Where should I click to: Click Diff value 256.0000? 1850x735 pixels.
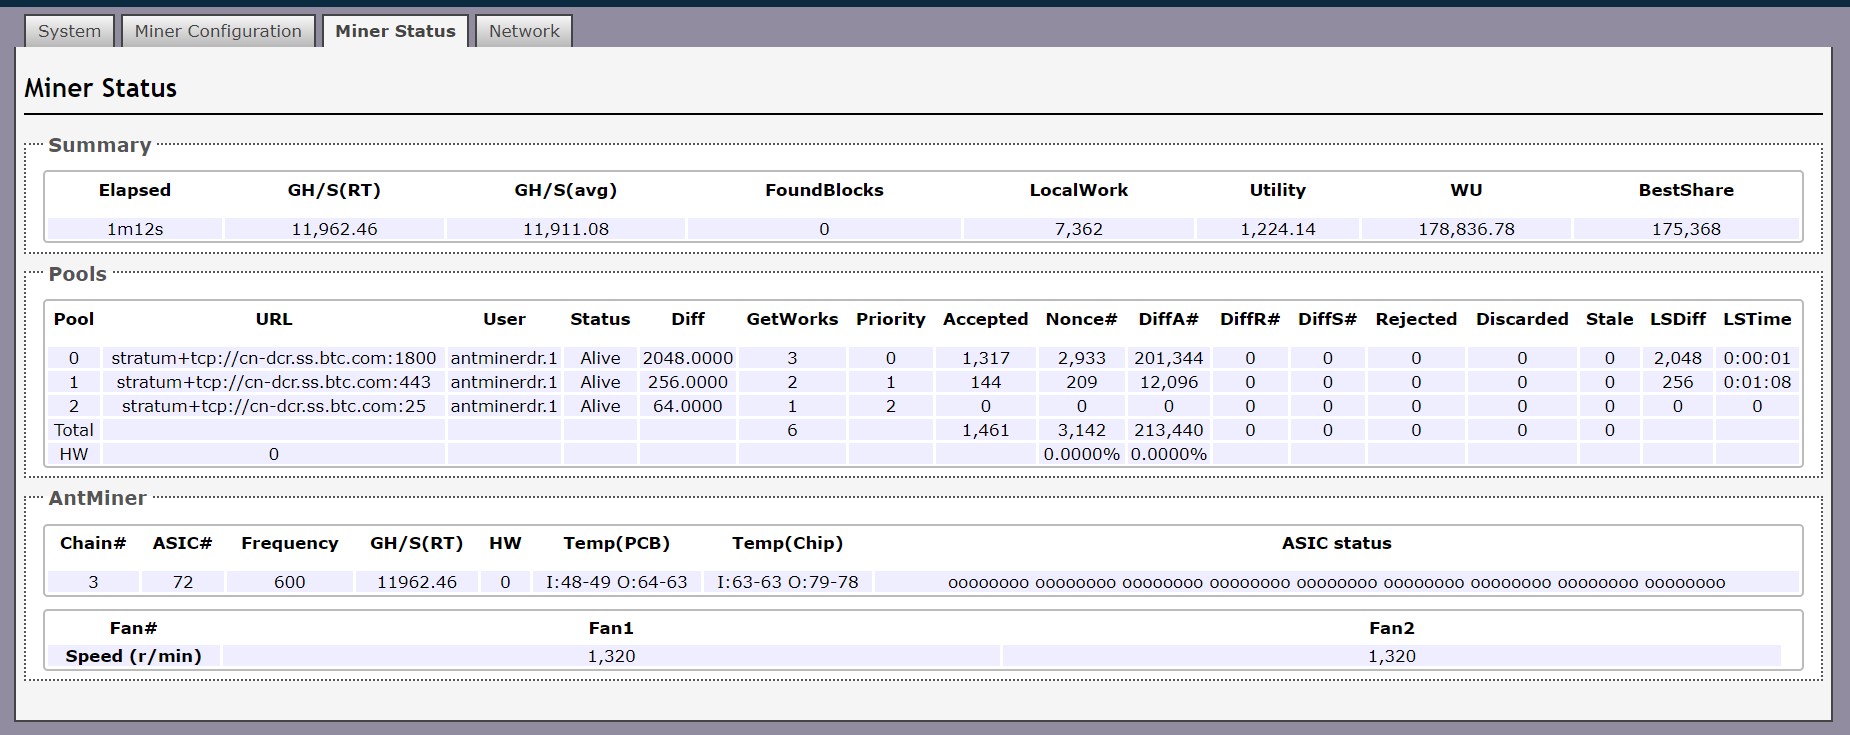coord(688,382)
